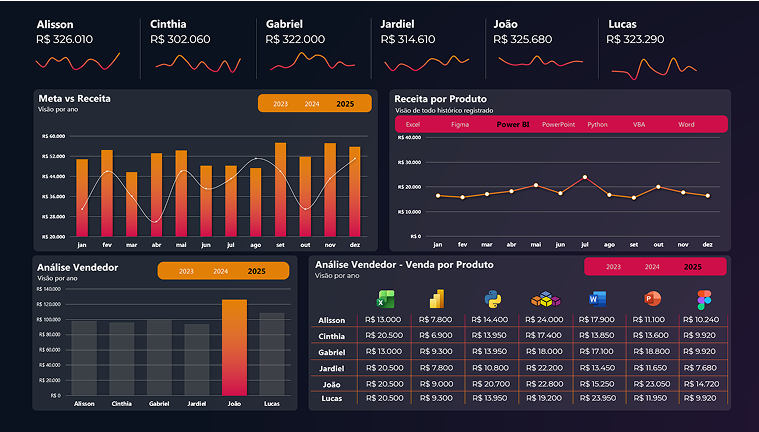Click the Gabriel gray bar
The height and width of the screenshot is (432, 759).
[159, 357]
